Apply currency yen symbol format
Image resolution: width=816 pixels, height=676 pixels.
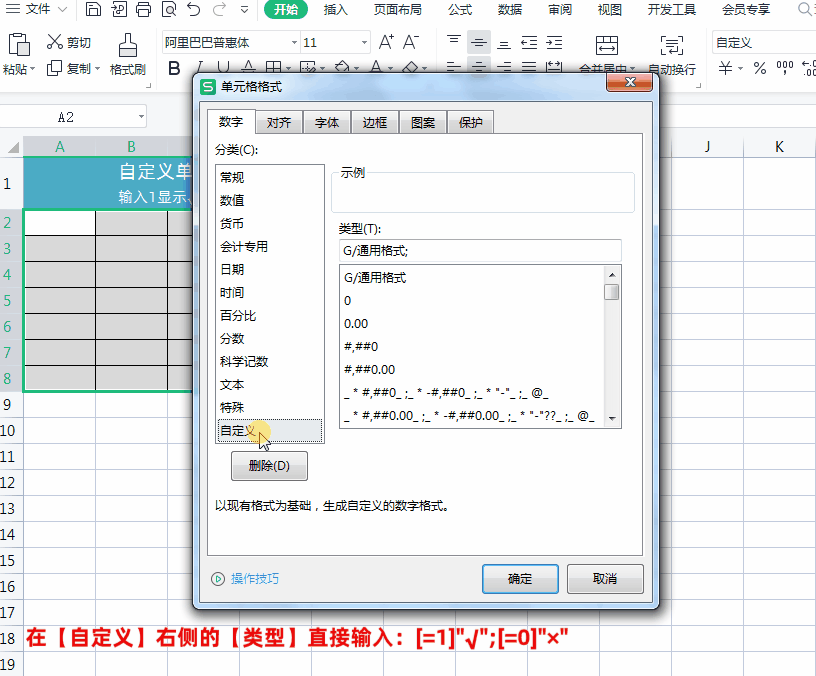coord(725,68)
